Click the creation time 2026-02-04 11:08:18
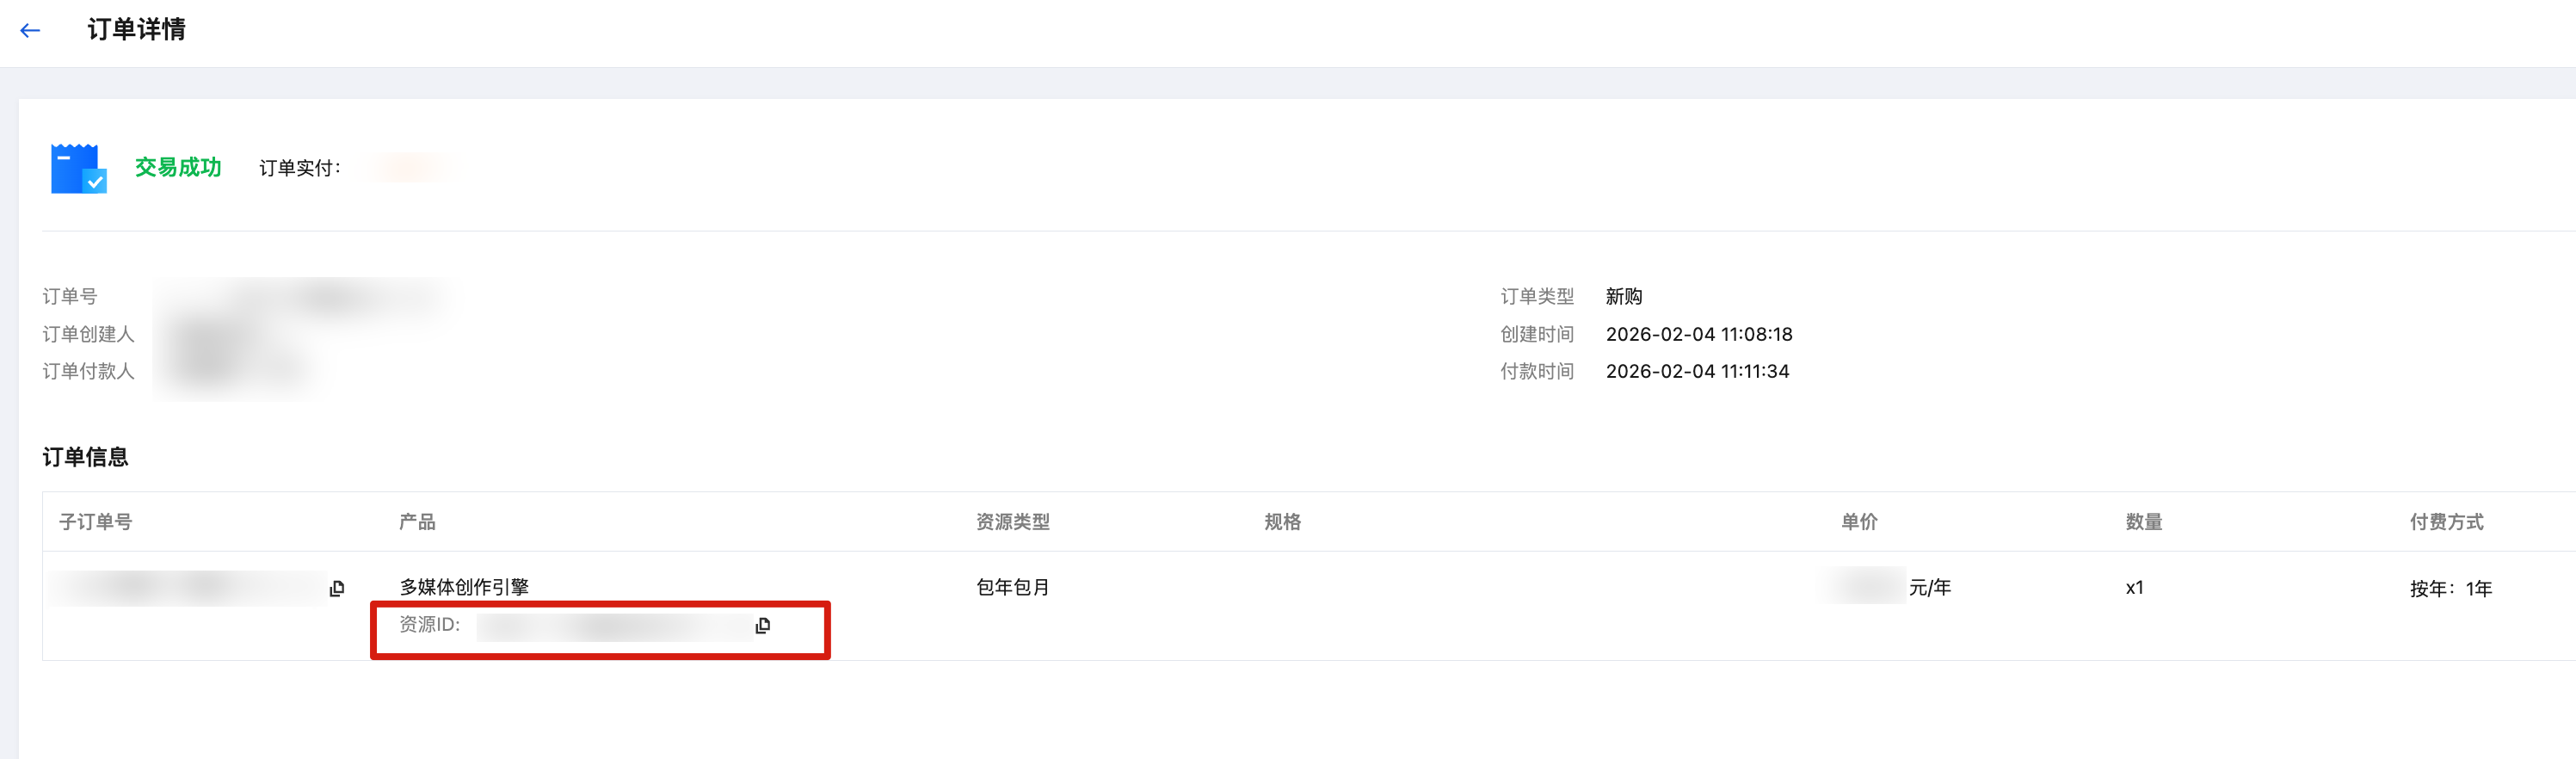Image resolution: width=2576 pixels, height=759 pixels. (1698, 334)
